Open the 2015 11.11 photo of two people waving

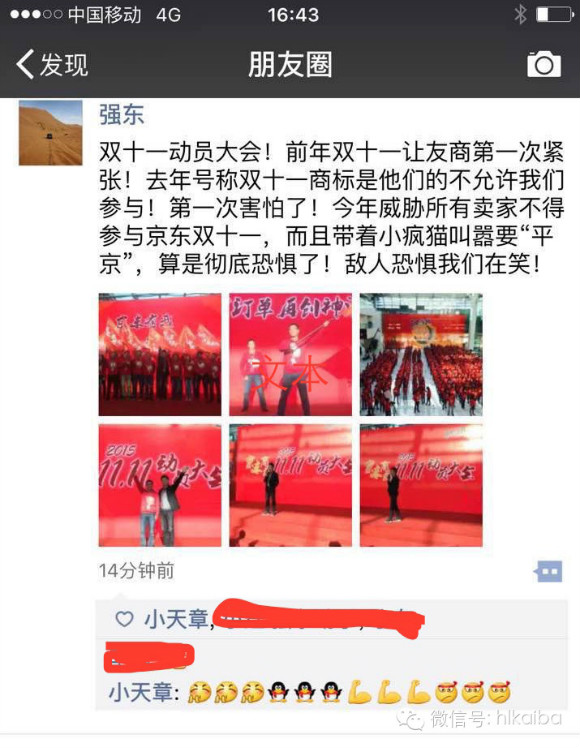(x=160, y=485)
